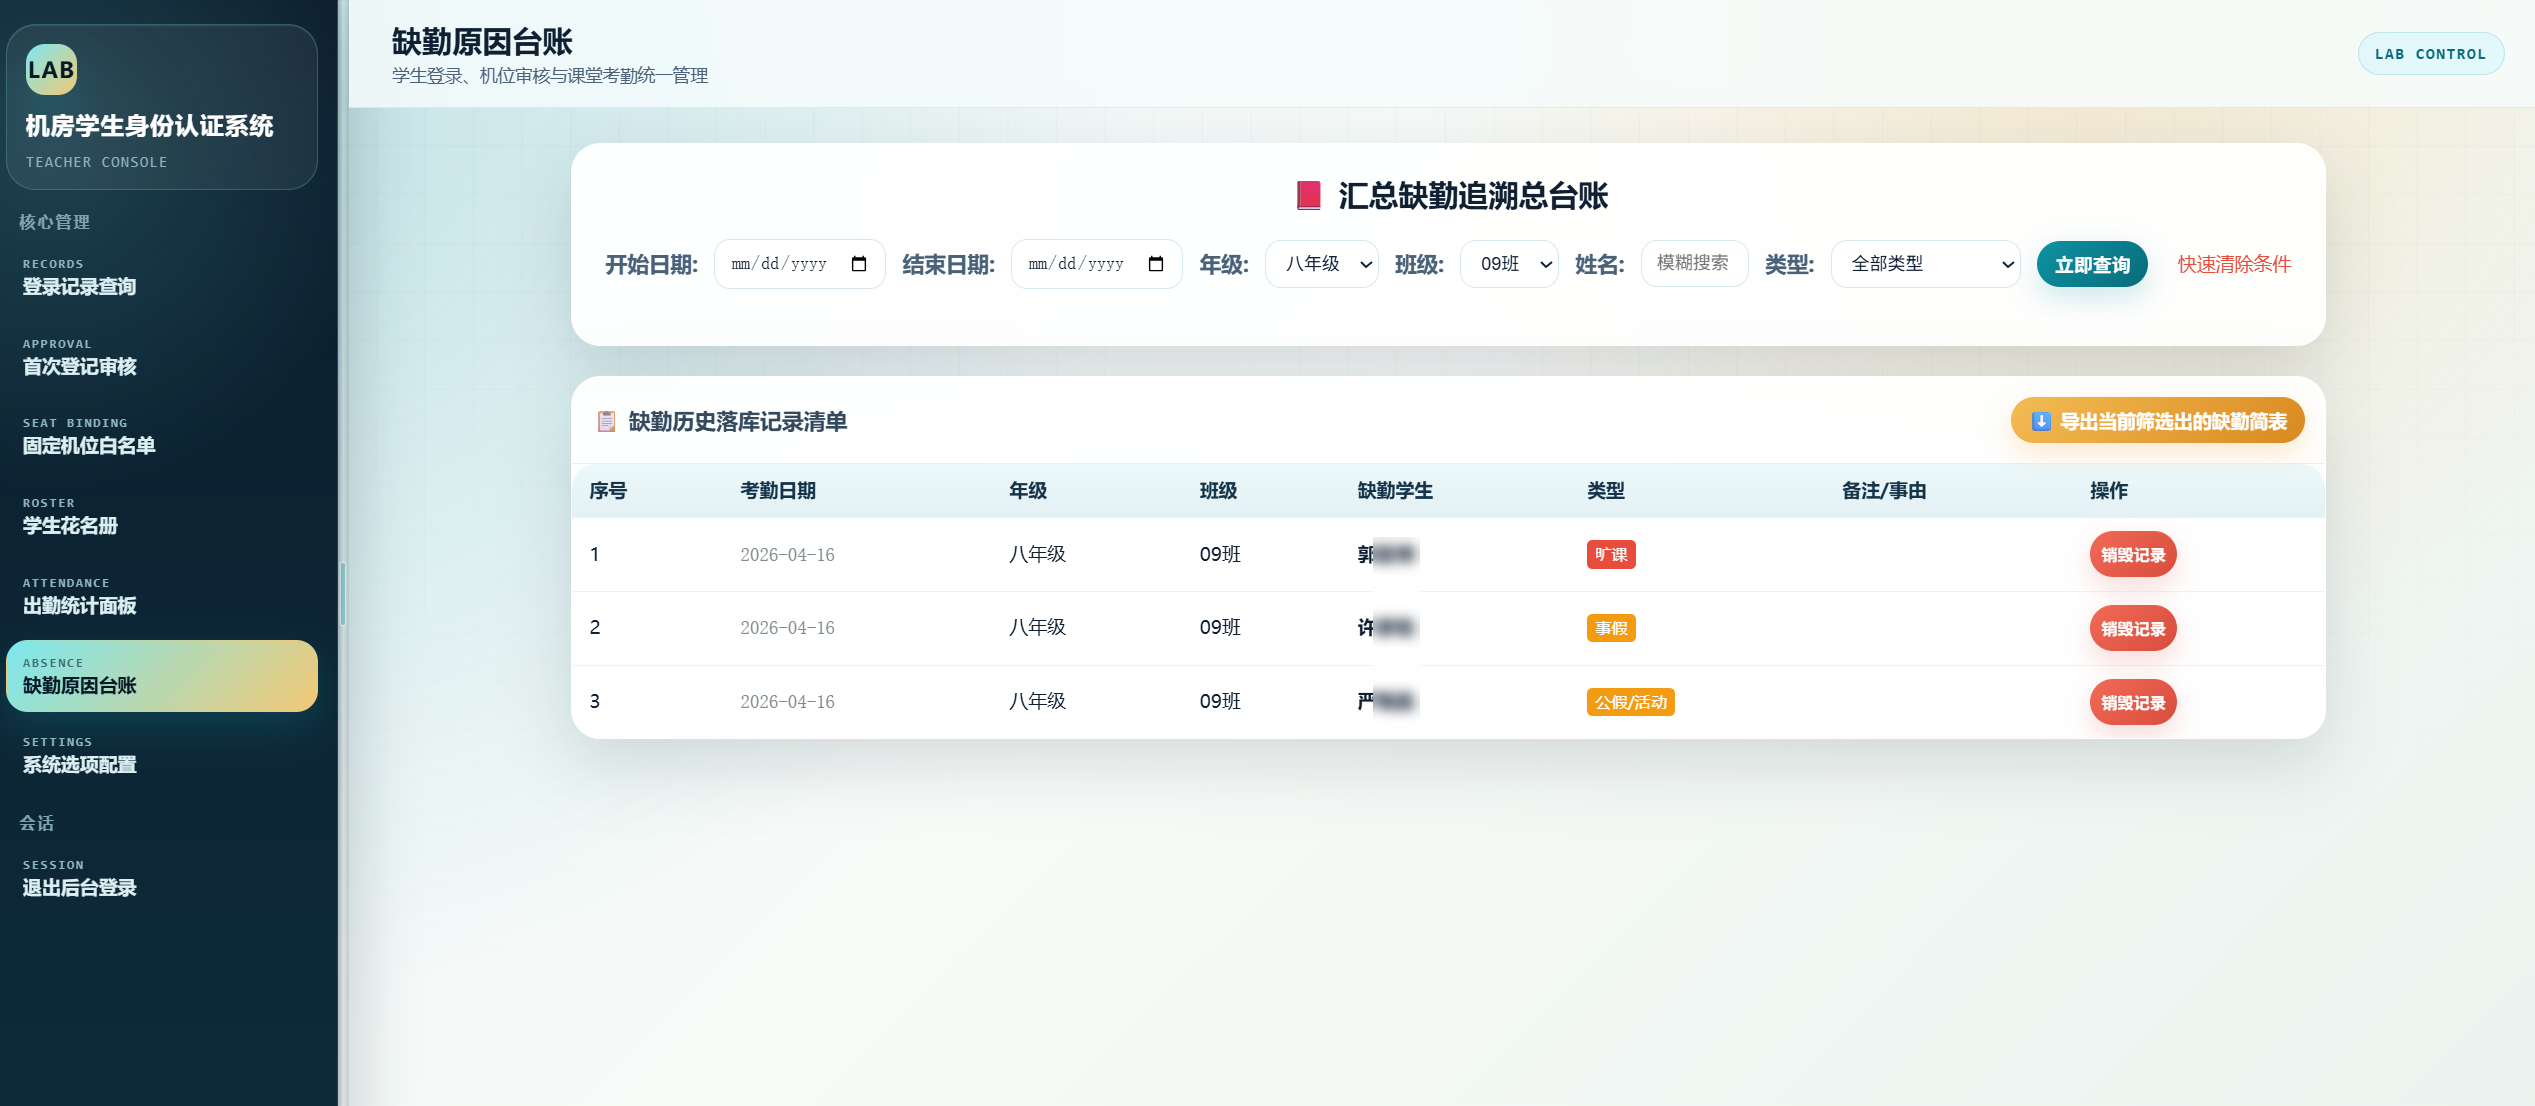The width and height of the screenshot is (2535, 1106).
Task: Open 出勤统计面板
Action: click(162, 596)
